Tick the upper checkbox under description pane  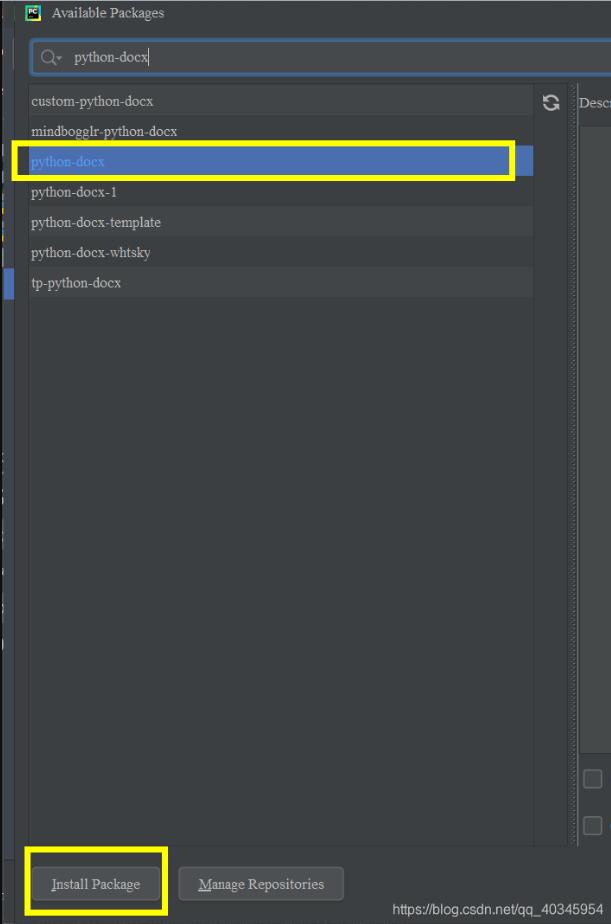[x=592, y=778]
